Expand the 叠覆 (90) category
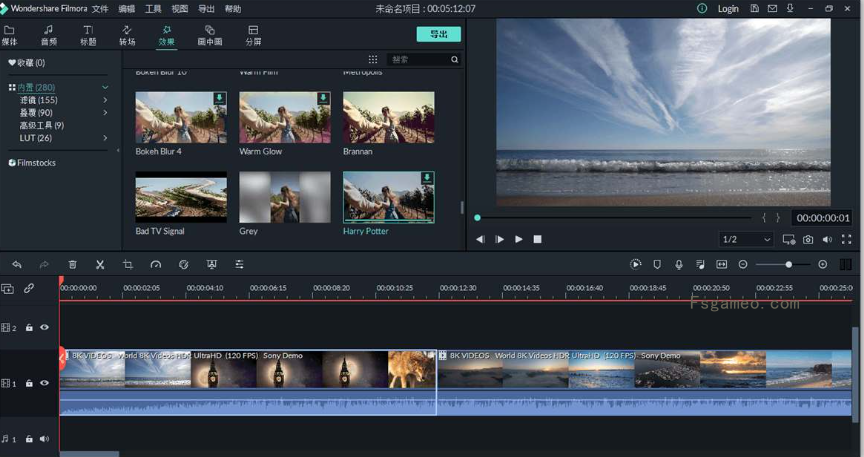Screen dimensions: 864x457 point(105,112)
